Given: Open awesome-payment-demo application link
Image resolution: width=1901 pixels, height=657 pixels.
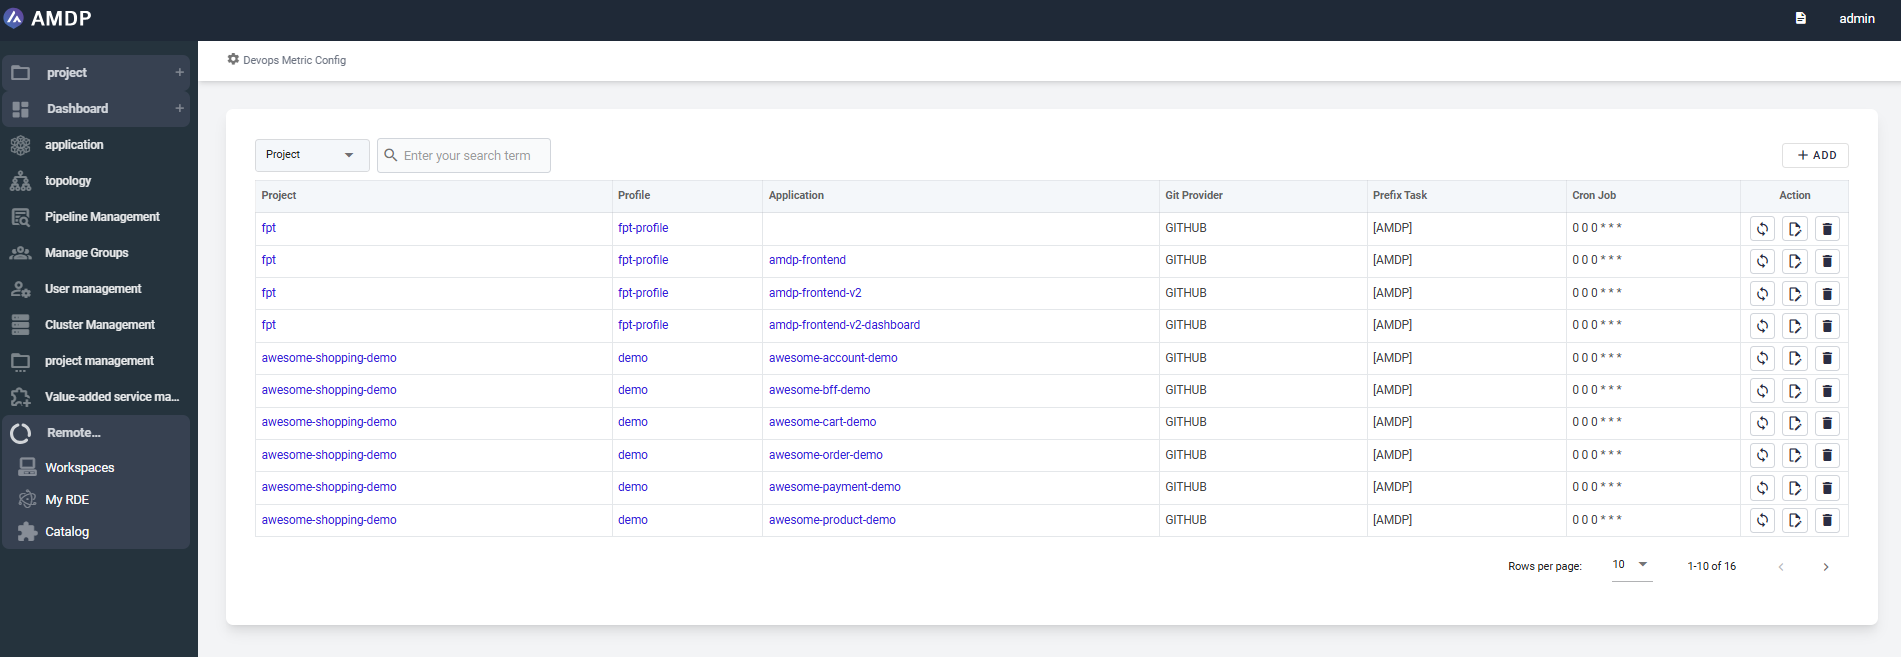Looking at the screenshot, I should tap(835, 487).
